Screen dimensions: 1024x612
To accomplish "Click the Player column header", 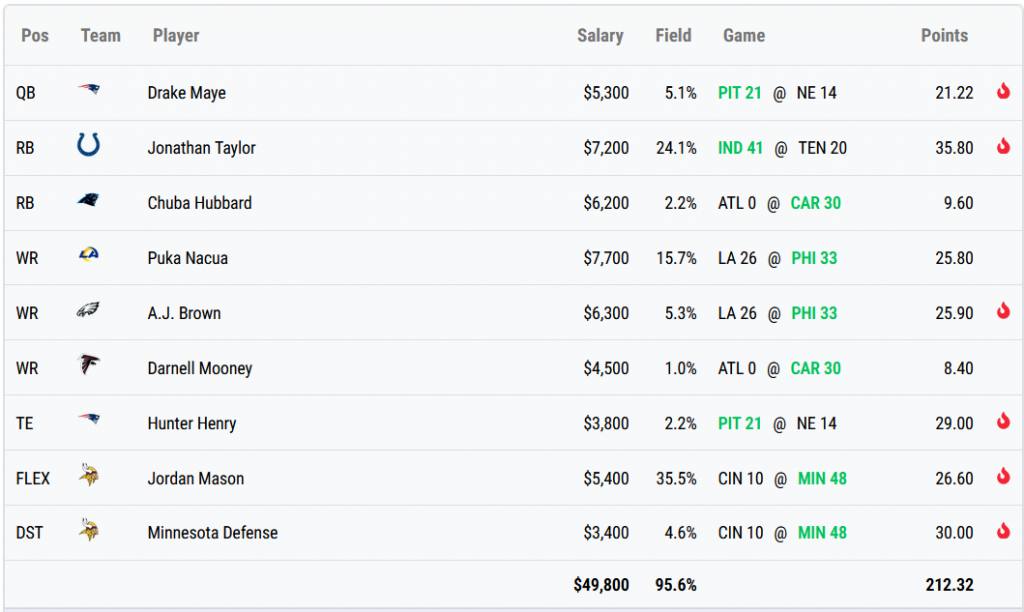I will [x=176, y=36].
